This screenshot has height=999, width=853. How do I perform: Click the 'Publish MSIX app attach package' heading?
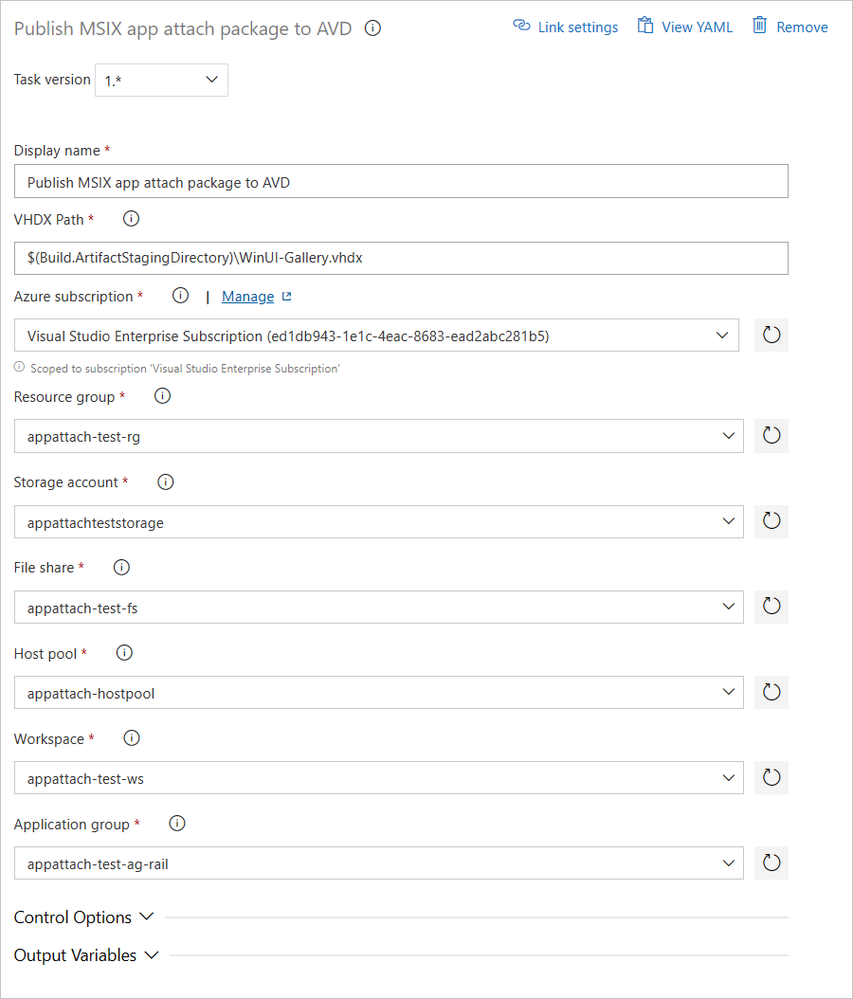(x=183, y=29)
